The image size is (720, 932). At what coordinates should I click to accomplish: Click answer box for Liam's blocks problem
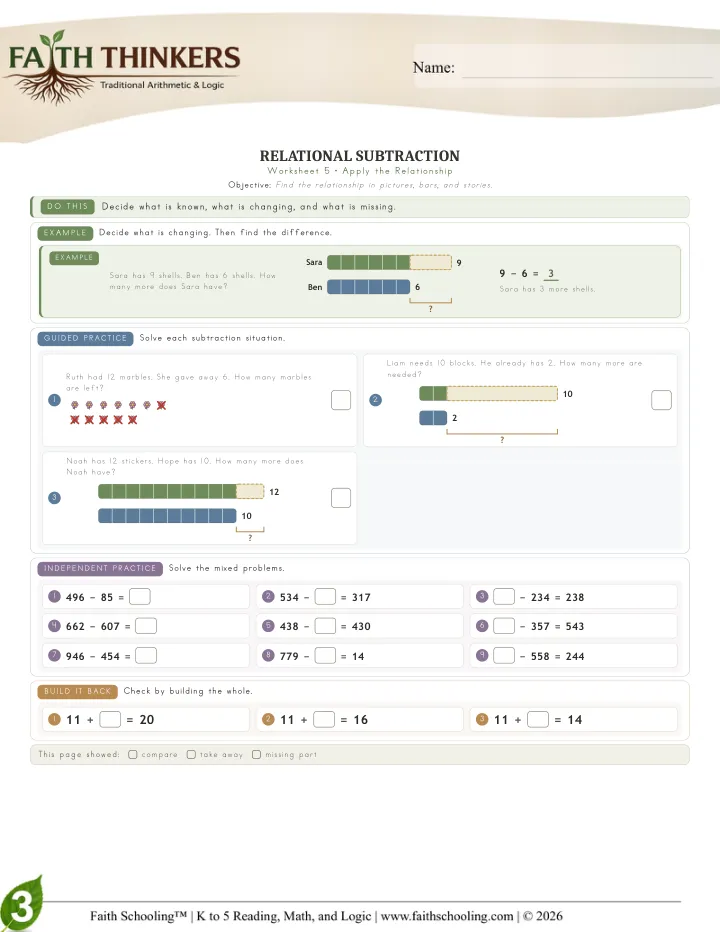662,400
